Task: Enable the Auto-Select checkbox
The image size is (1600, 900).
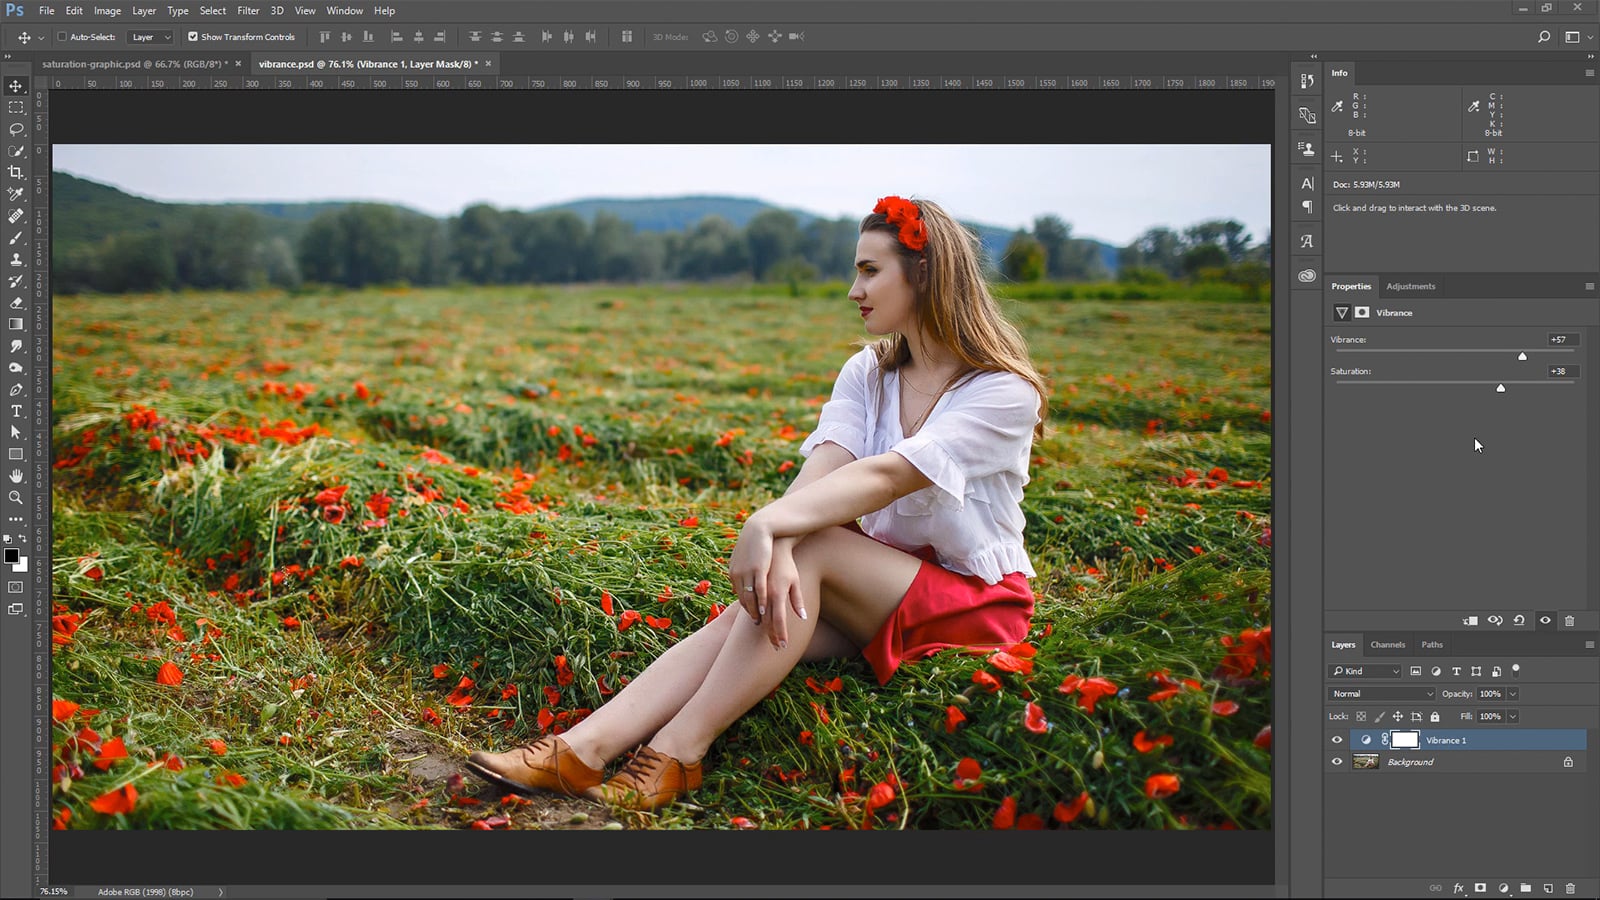Action: coord(63,36)
